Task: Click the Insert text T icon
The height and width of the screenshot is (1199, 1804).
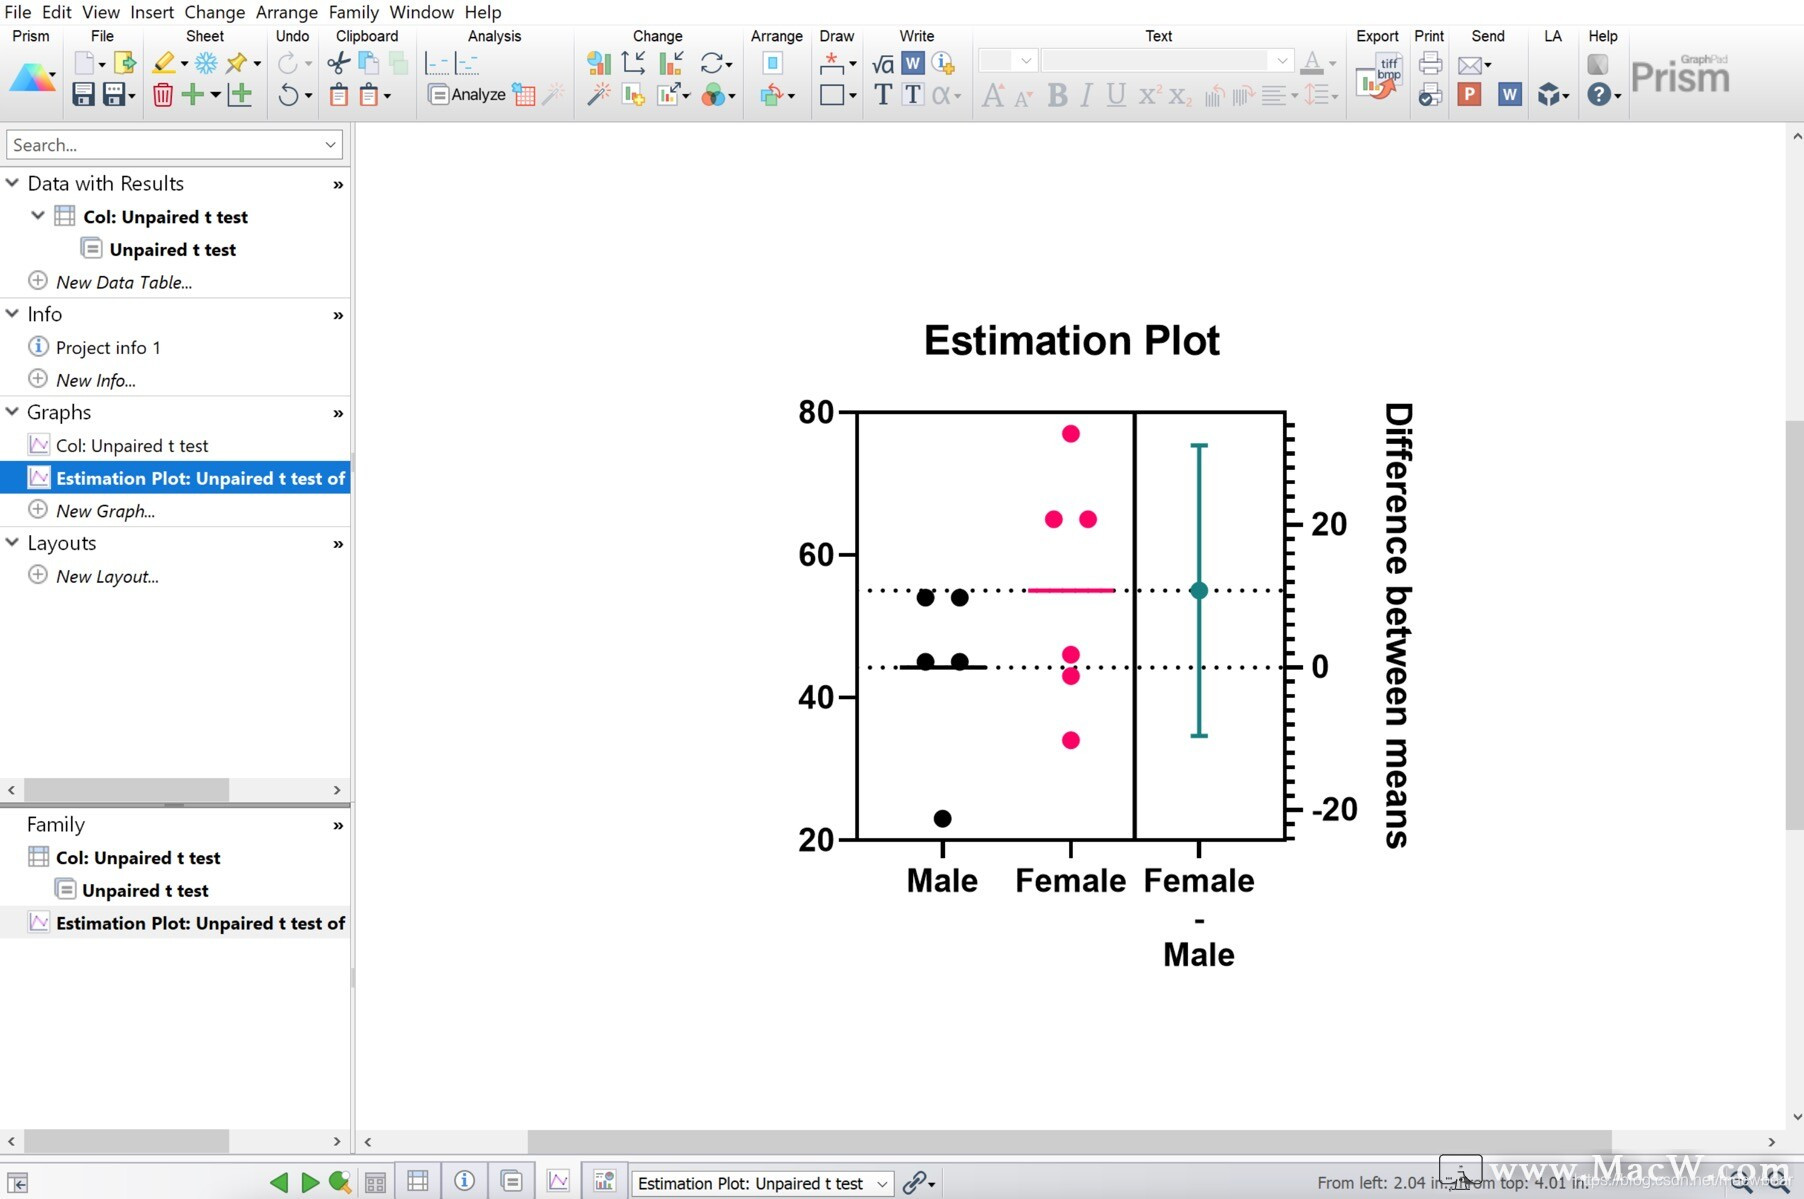Action: click(883, 95)
